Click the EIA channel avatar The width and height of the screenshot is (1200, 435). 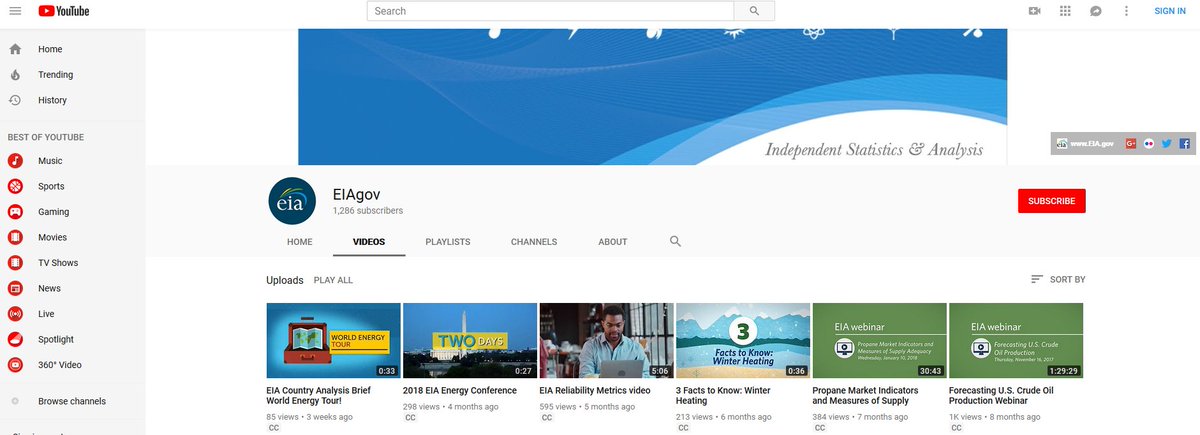click(292, 202)
